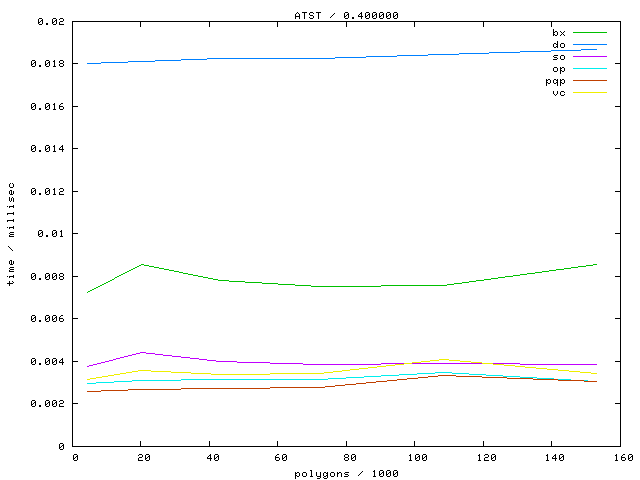Select the "so" legend label
Image resolution: width=640 pixels, height=480 pixels.
pos(558,57)
